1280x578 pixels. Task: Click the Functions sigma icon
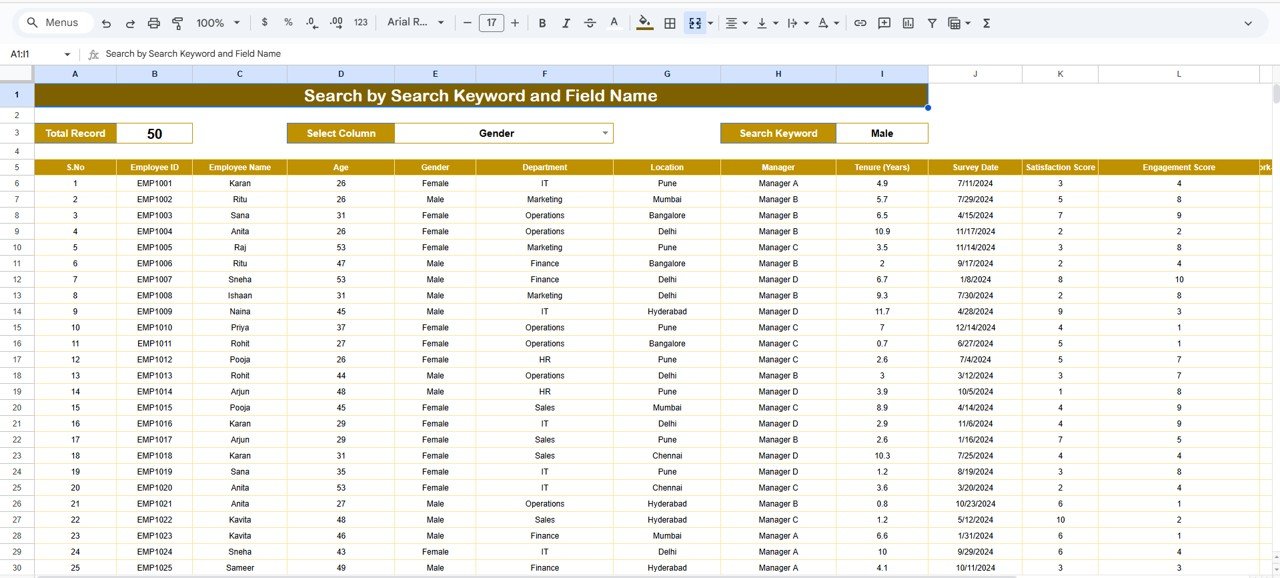pyautogui.click(x=986, y=23)
